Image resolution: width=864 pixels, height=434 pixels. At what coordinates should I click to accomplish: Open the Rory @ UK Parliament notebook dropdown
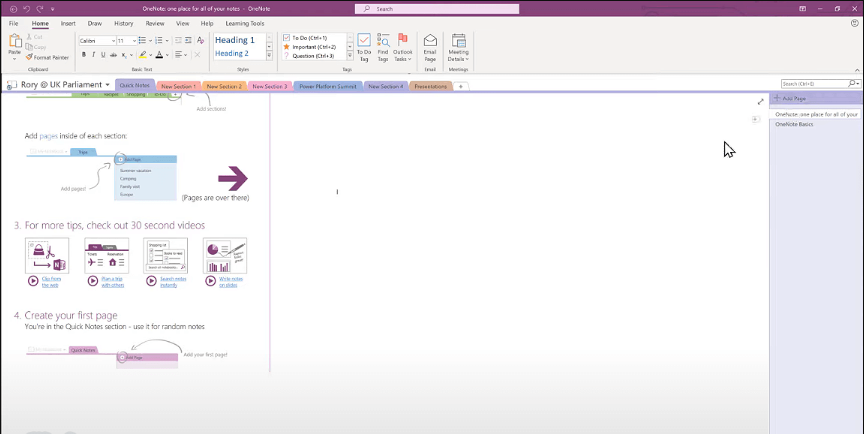click(107, 85)
